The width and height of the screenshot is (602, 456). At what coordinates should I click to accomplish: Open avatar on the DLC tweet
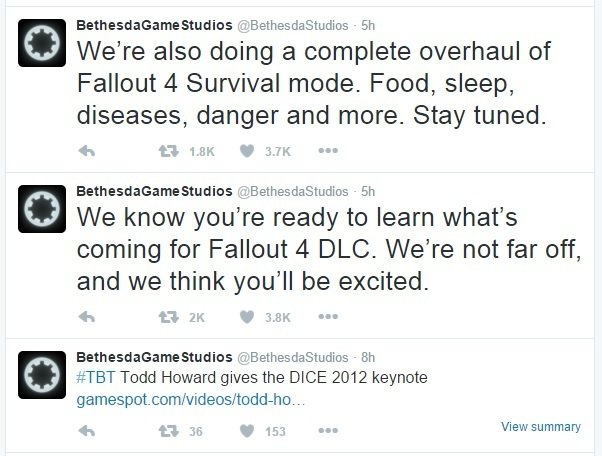tap(42, 209)
